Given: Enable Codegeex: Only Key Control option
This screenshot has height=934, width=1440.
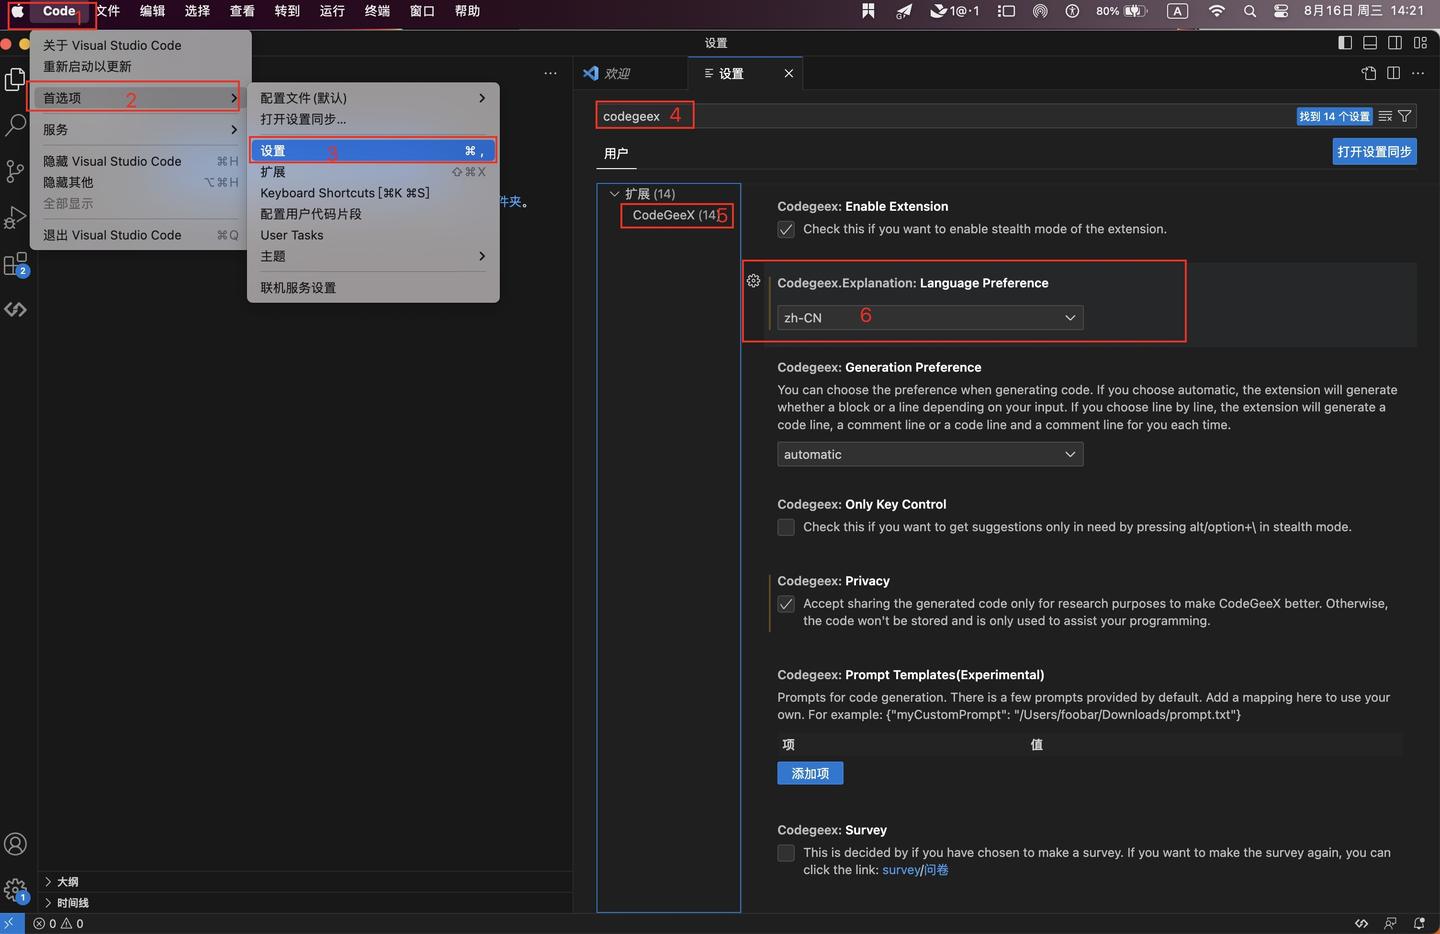Looking at the screenshot, I should [x=786, y=527].
